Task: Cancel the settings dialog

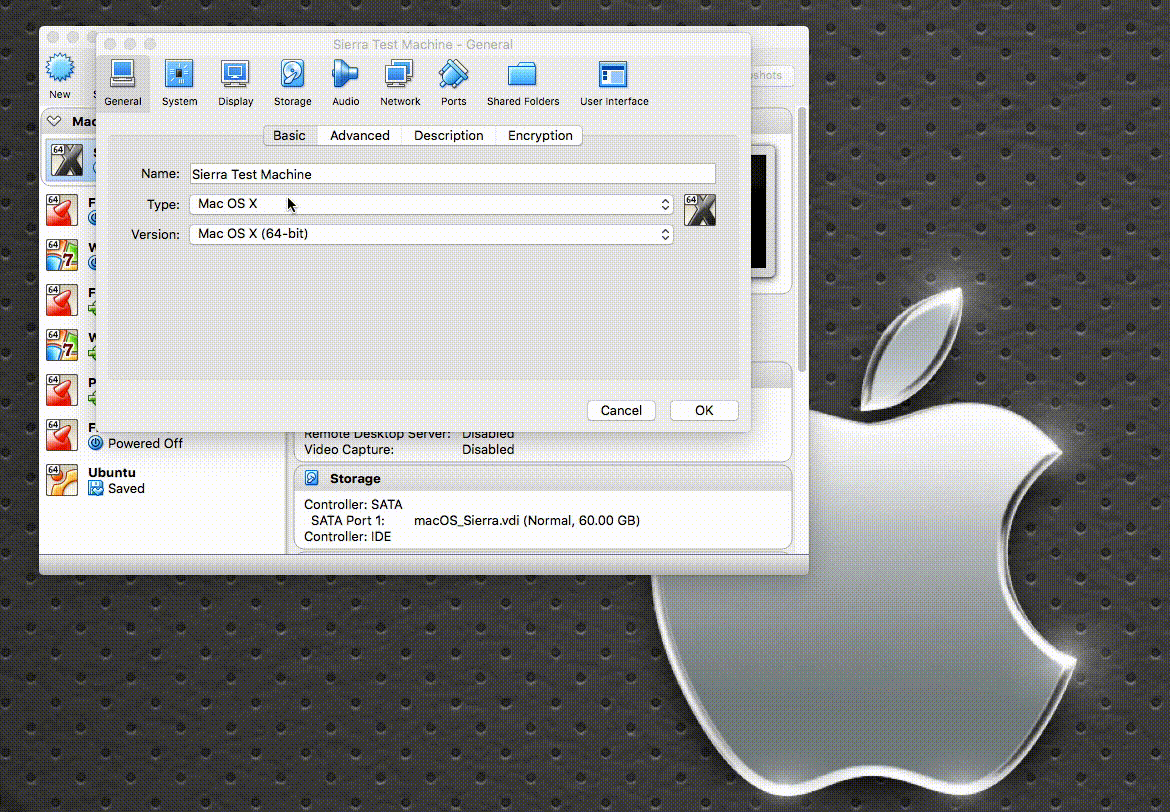Action: [x=621, y=410]
